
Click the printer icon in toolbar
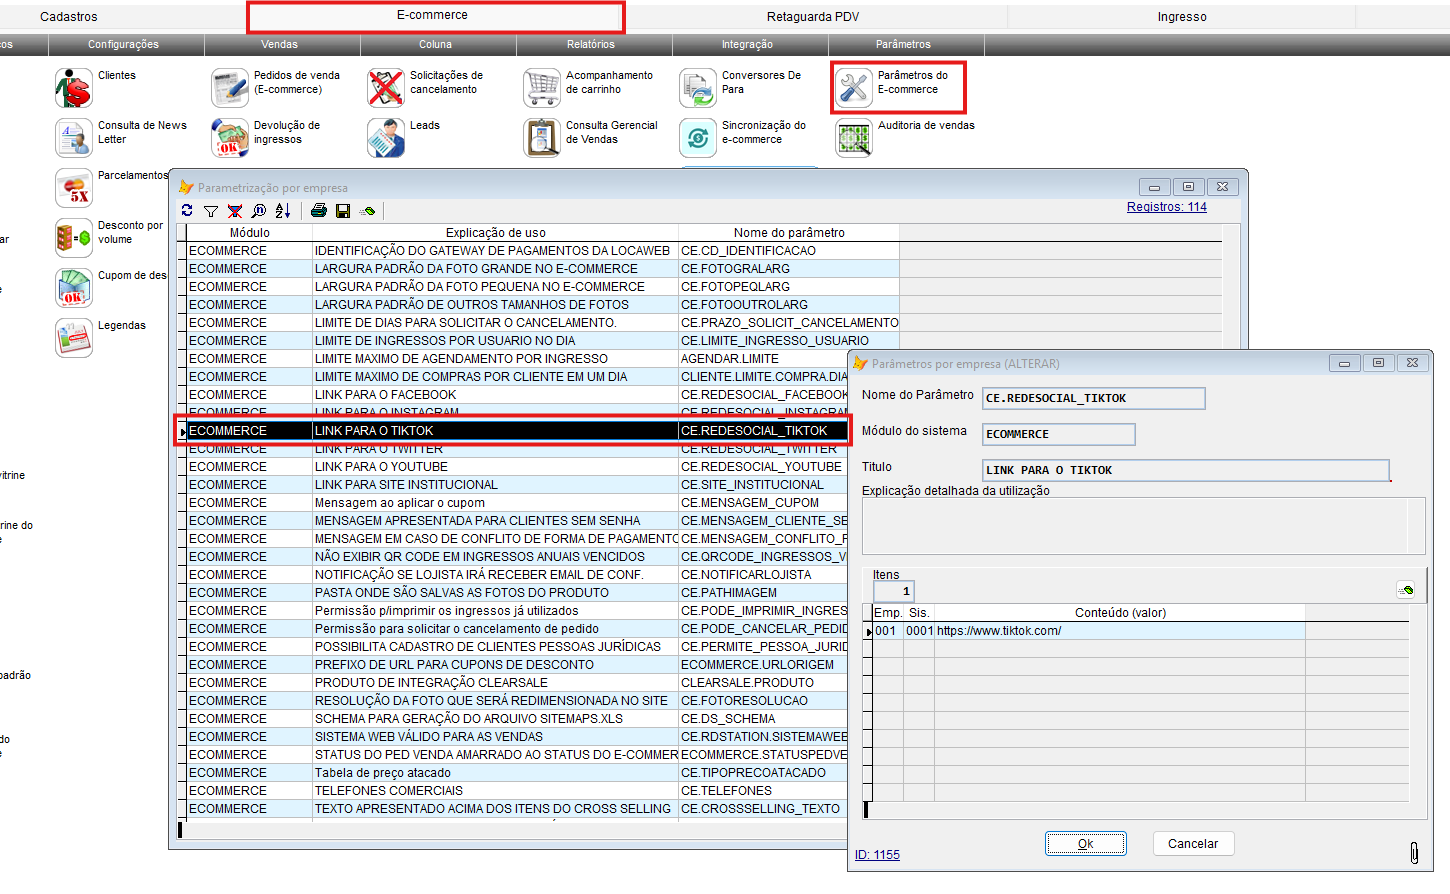[x=319, y=211]
